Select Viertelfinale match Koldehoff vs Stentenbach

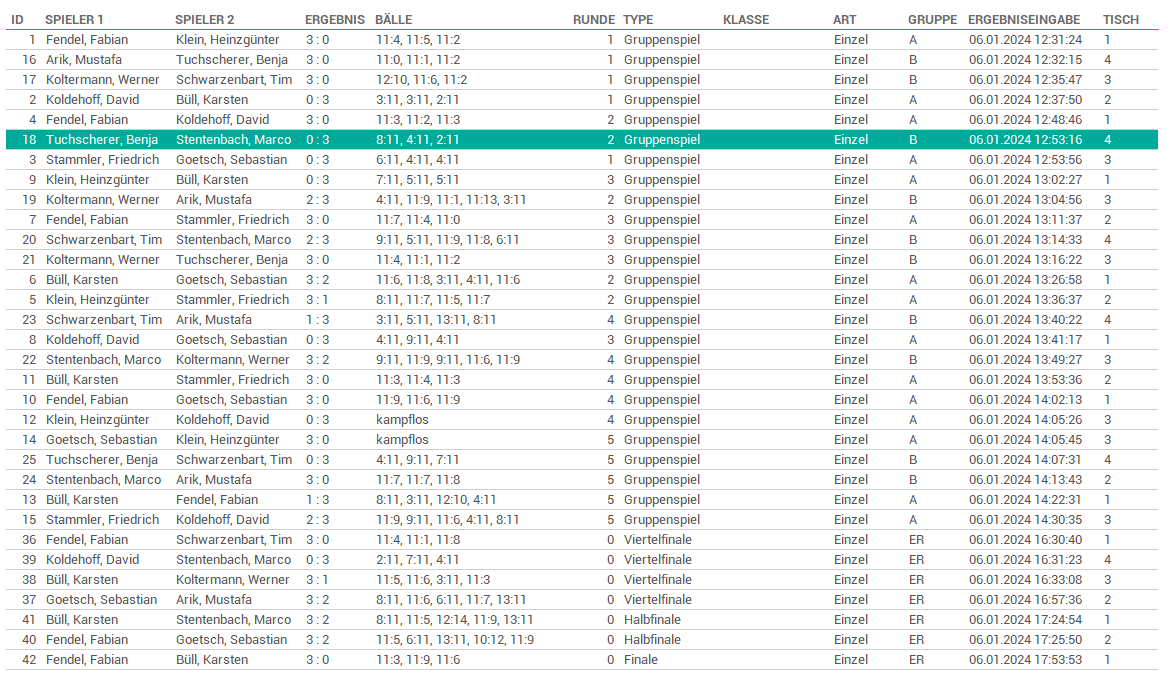tap(580, 560)
